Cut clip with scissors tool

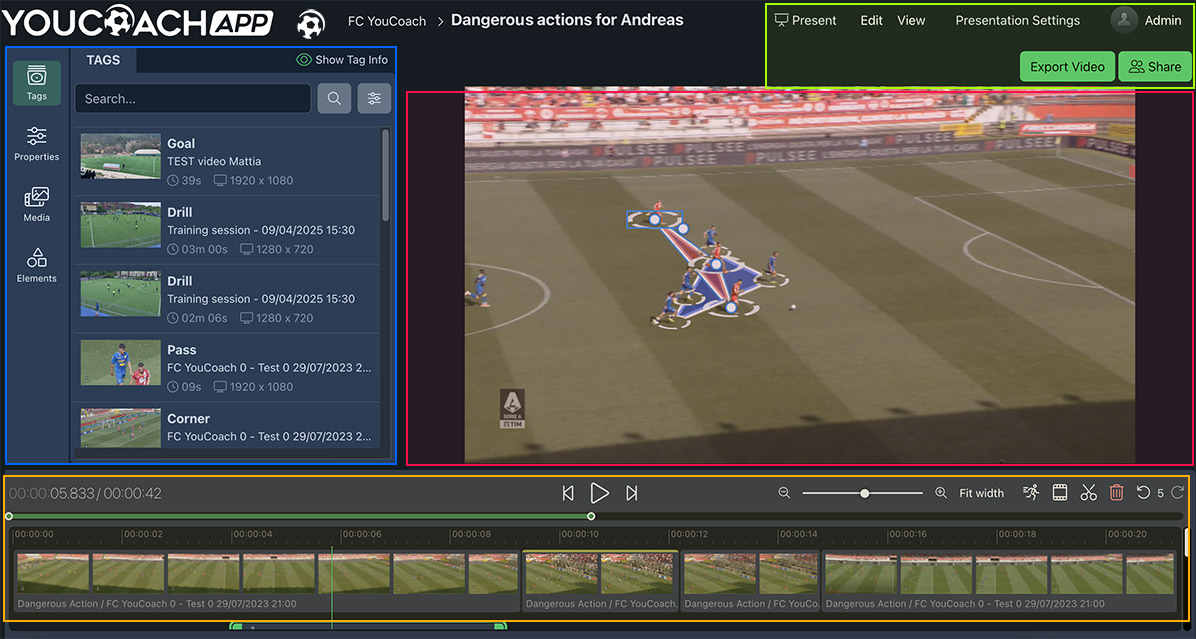(1088, 493)
